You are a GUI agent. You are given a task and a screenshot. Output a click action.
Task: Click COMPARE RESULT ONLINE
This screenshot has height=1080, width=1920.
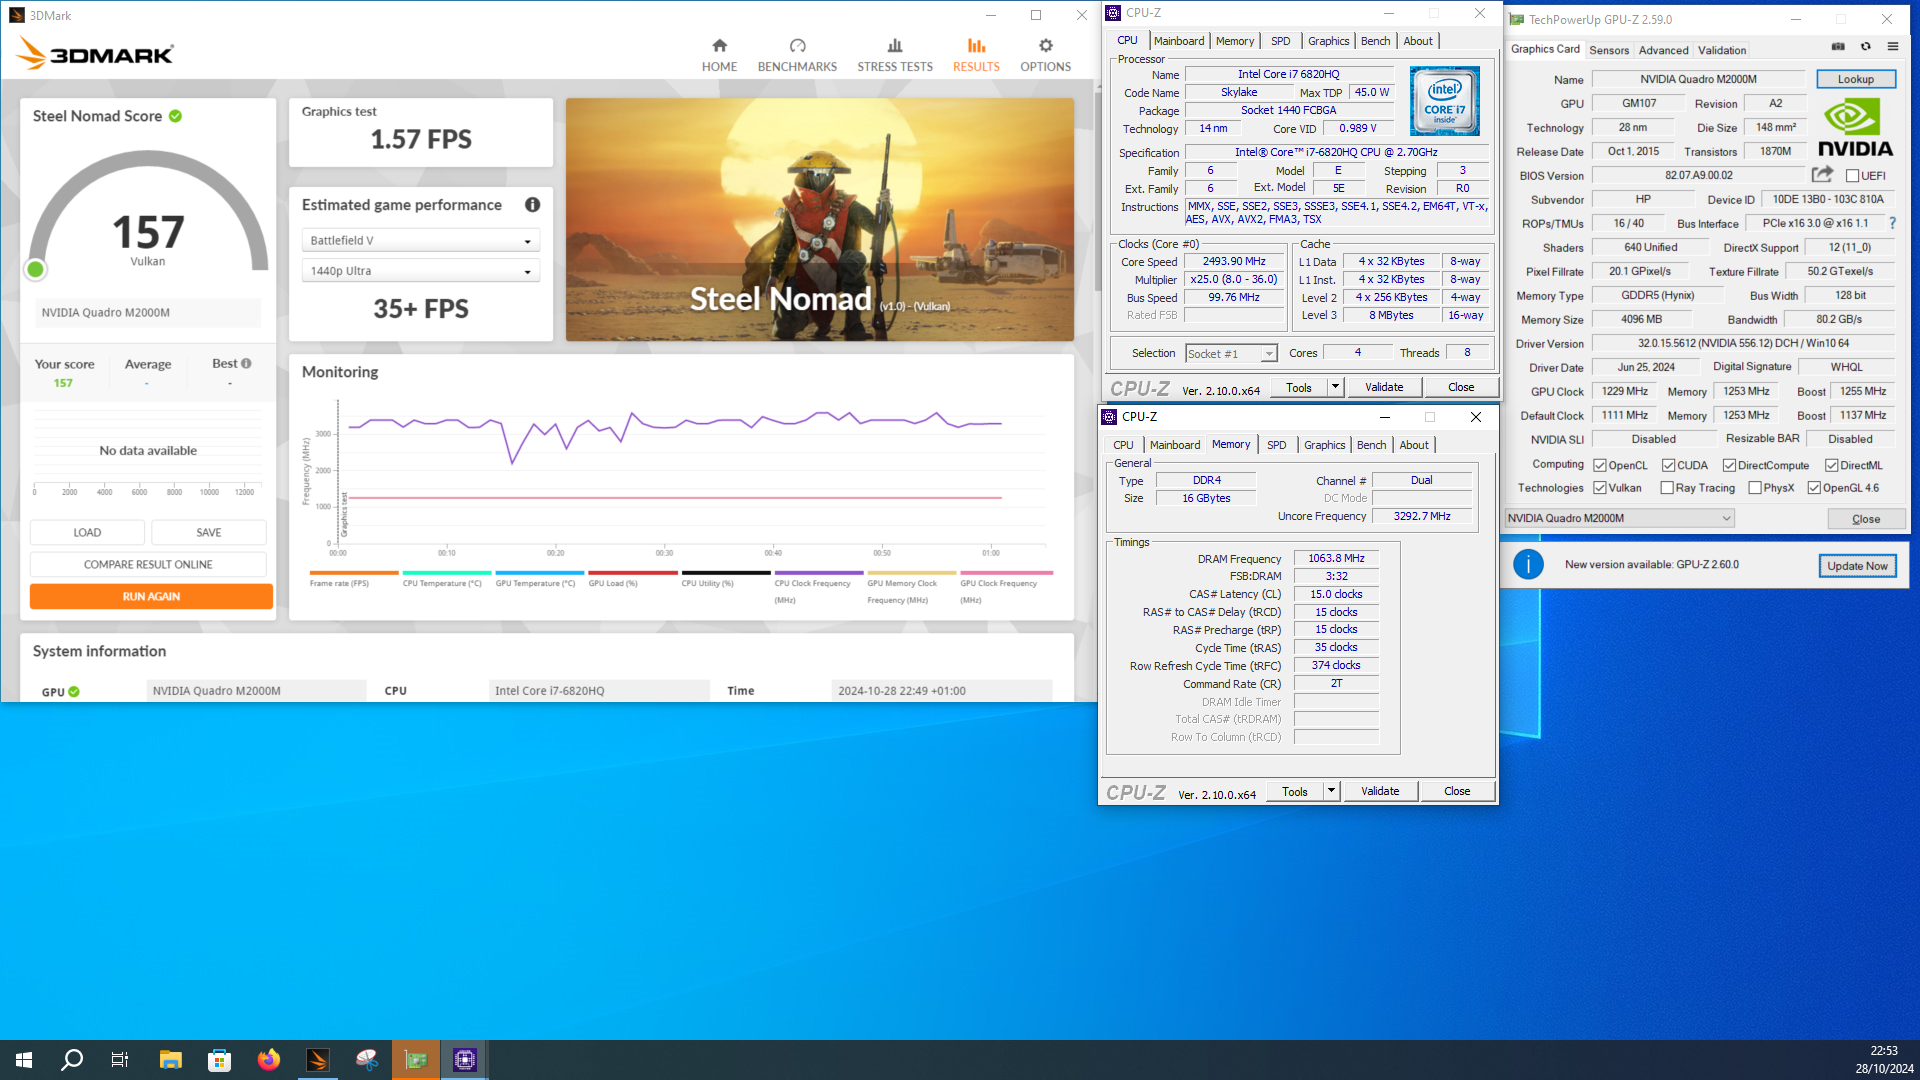coord(148,565)
